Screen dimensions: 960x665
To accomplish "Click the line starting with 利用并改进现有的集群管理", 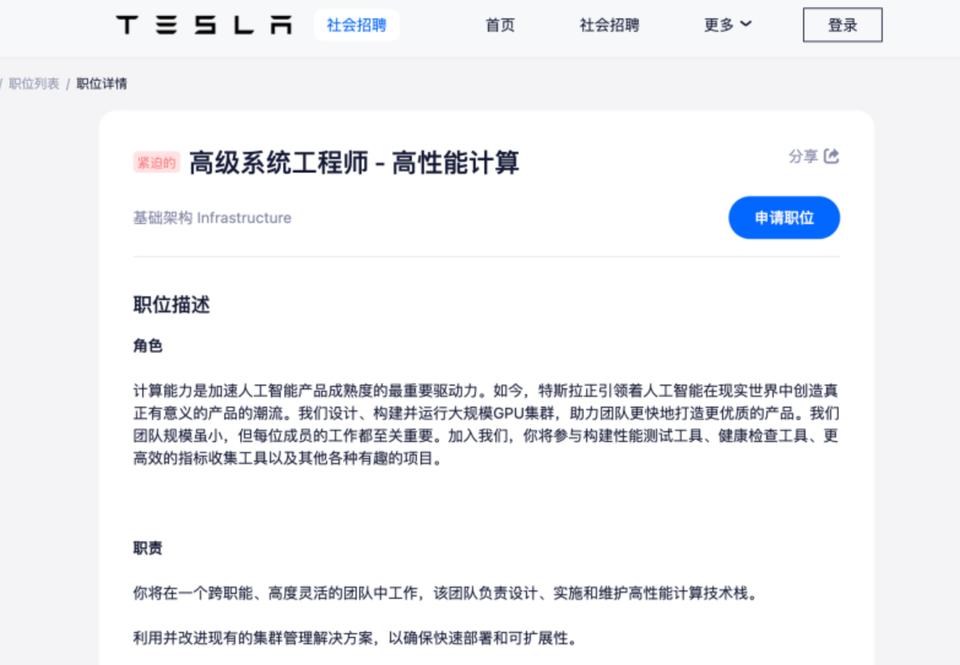I will pyautogui.click(x=355, y=638).
